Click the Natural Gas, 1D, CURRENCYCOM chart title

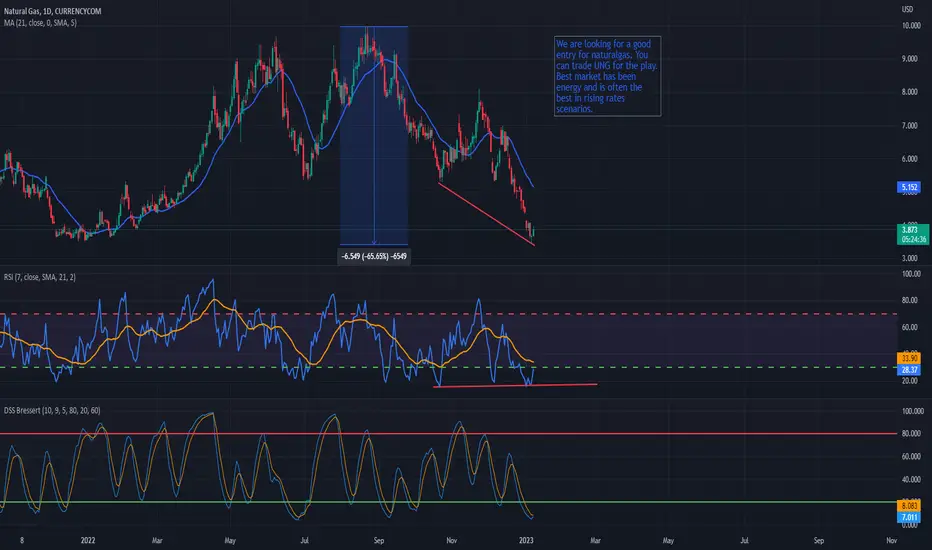click(52, 11)
